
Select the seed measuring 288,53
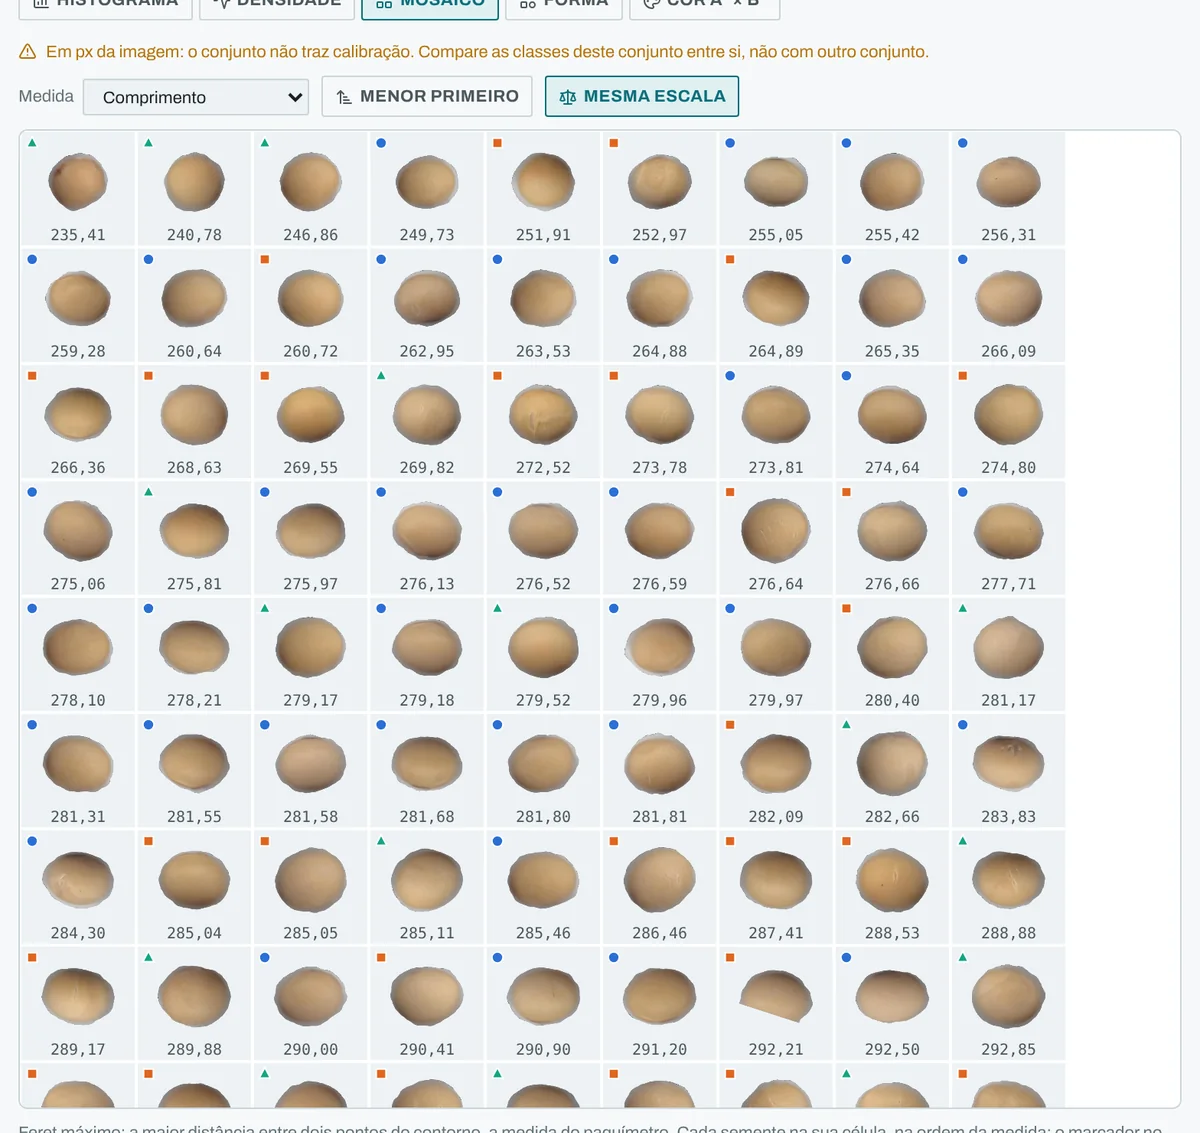[892, 887]
